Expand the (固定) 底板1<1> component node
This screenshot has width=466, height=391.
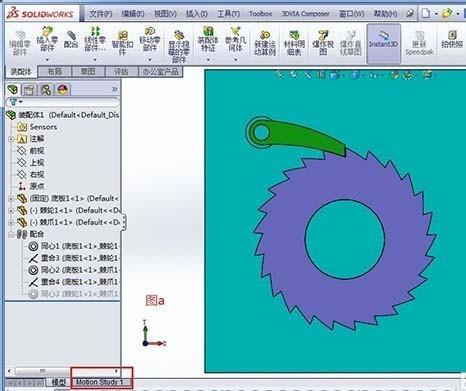point(11,199)
